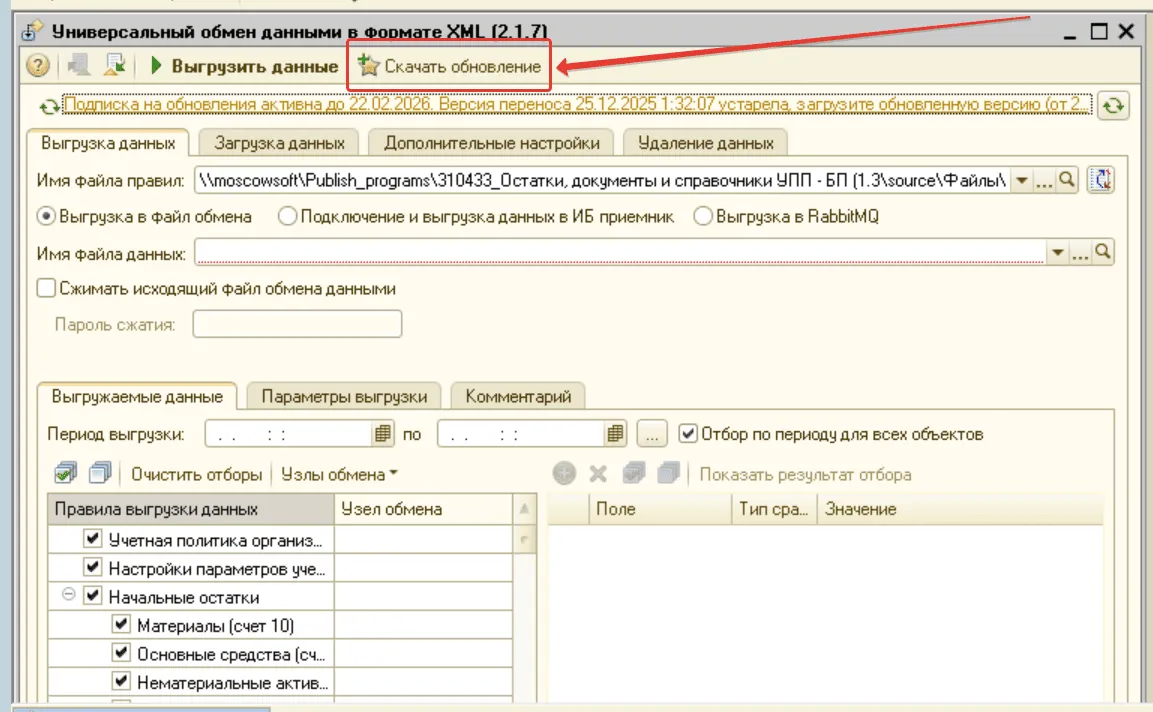Switch to the Загрузка данных tab

click(x=279, y=143)
